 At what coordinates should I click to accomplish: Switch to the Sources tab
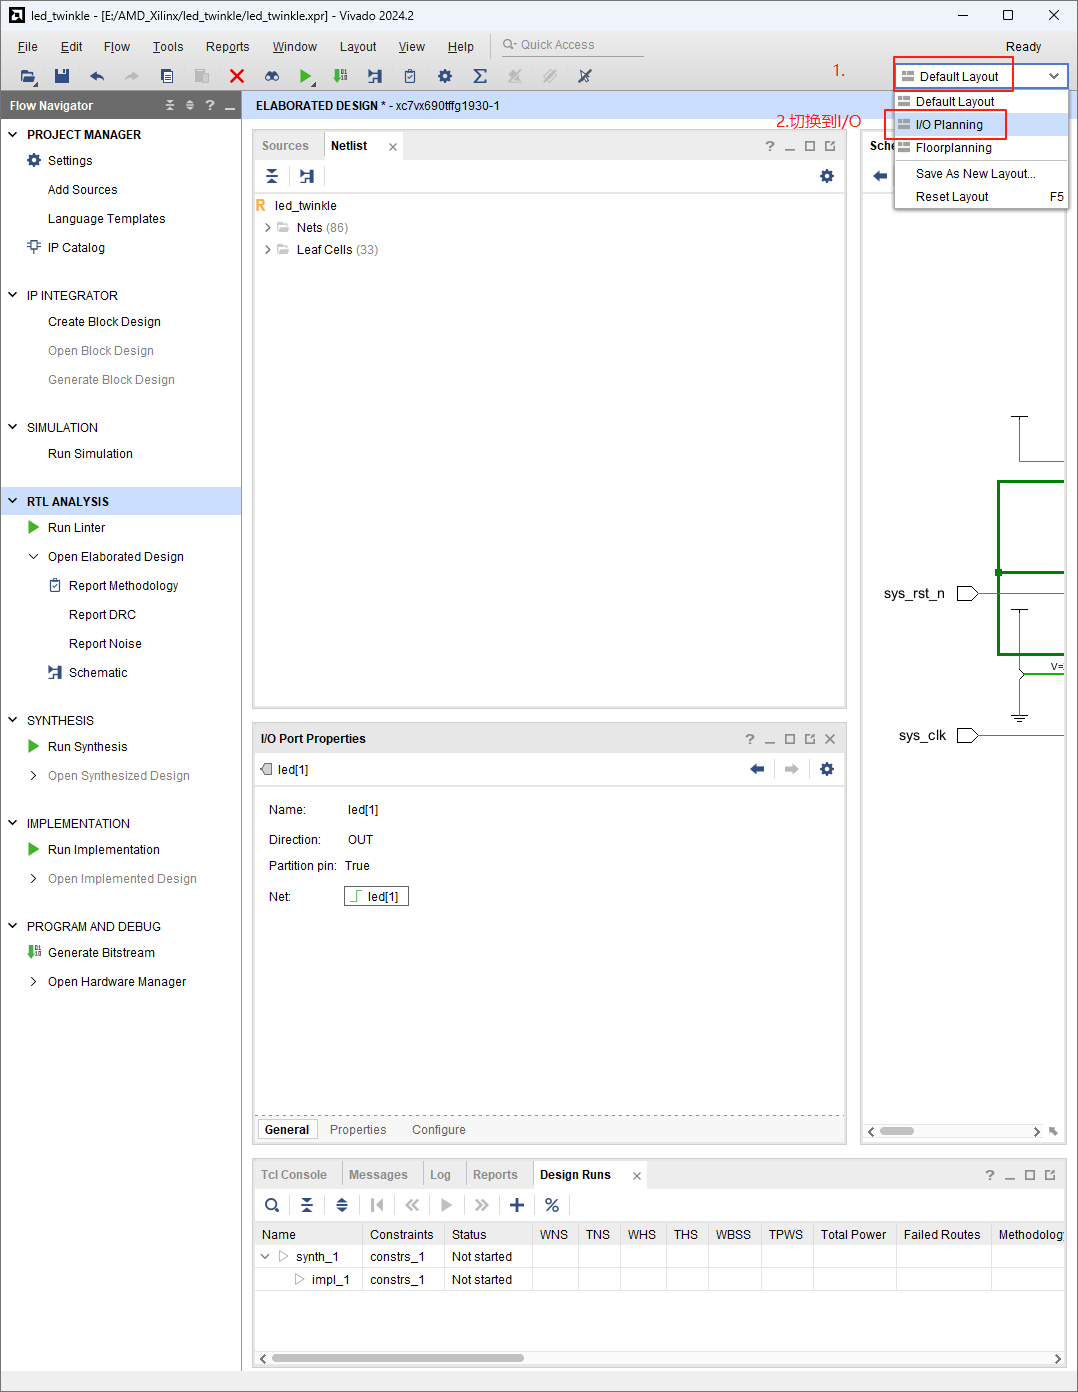(285, 146)
